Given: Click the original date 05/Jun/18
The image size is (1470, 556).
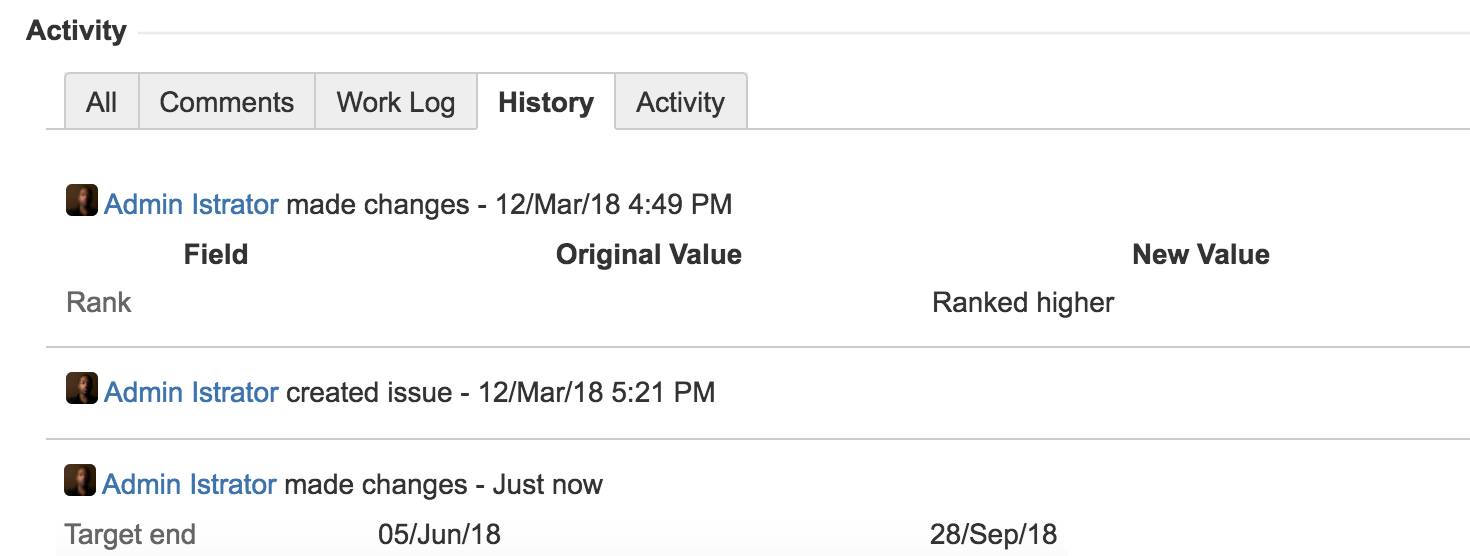Looking at the screenshot, I should click(440, 535).
